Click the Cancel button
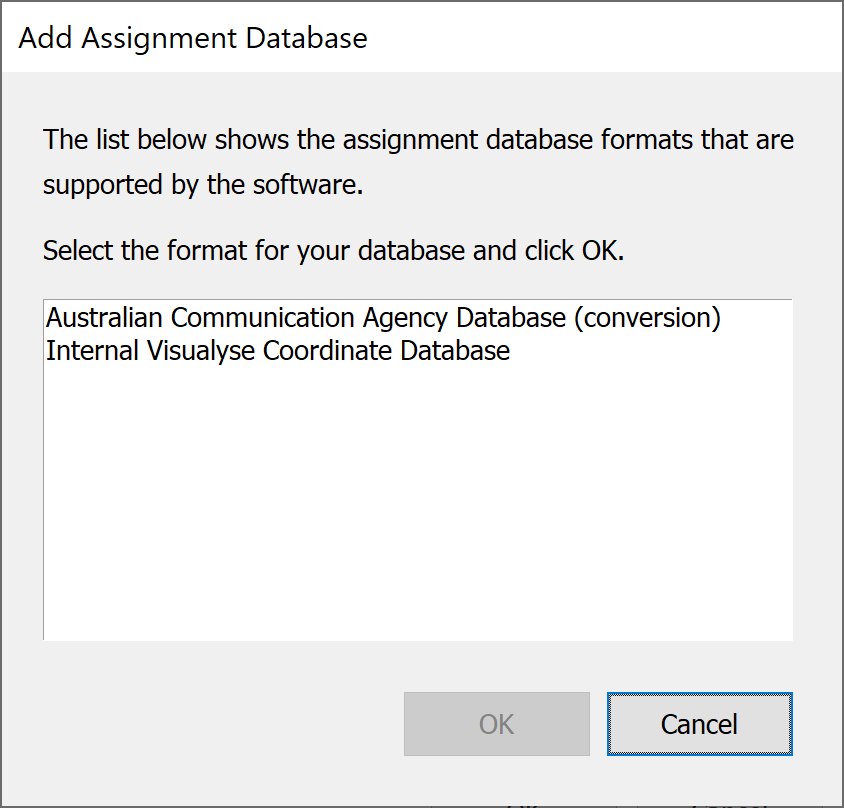Screen dimensions: 844x808 coord(699,724)
